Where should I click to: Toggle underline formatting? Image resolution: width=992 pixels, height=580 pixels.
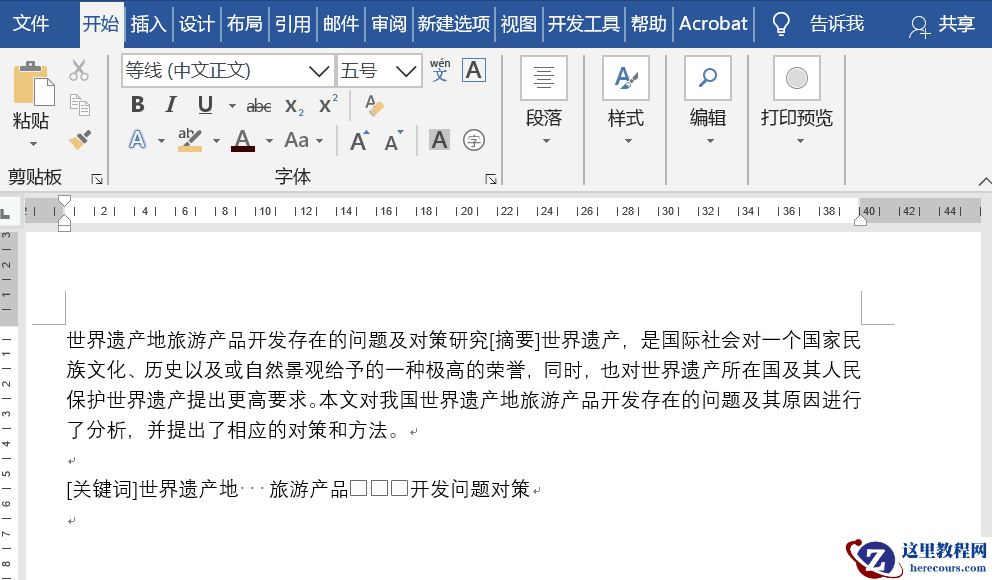click(x=205, y=104)
